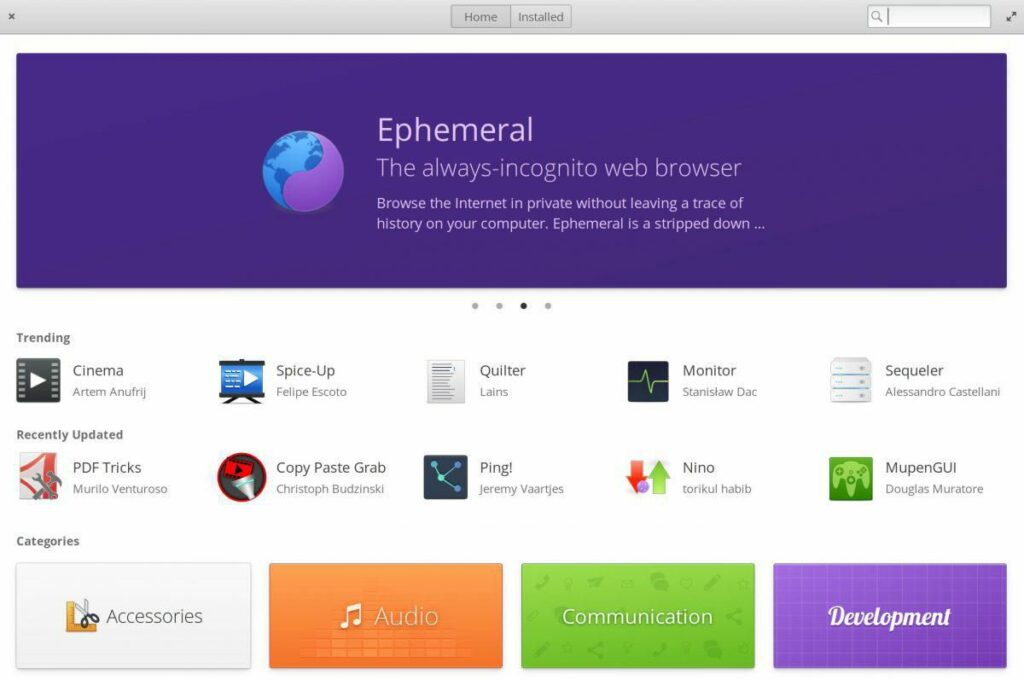Click the Spice-Up app name

(x=306, y=370)
